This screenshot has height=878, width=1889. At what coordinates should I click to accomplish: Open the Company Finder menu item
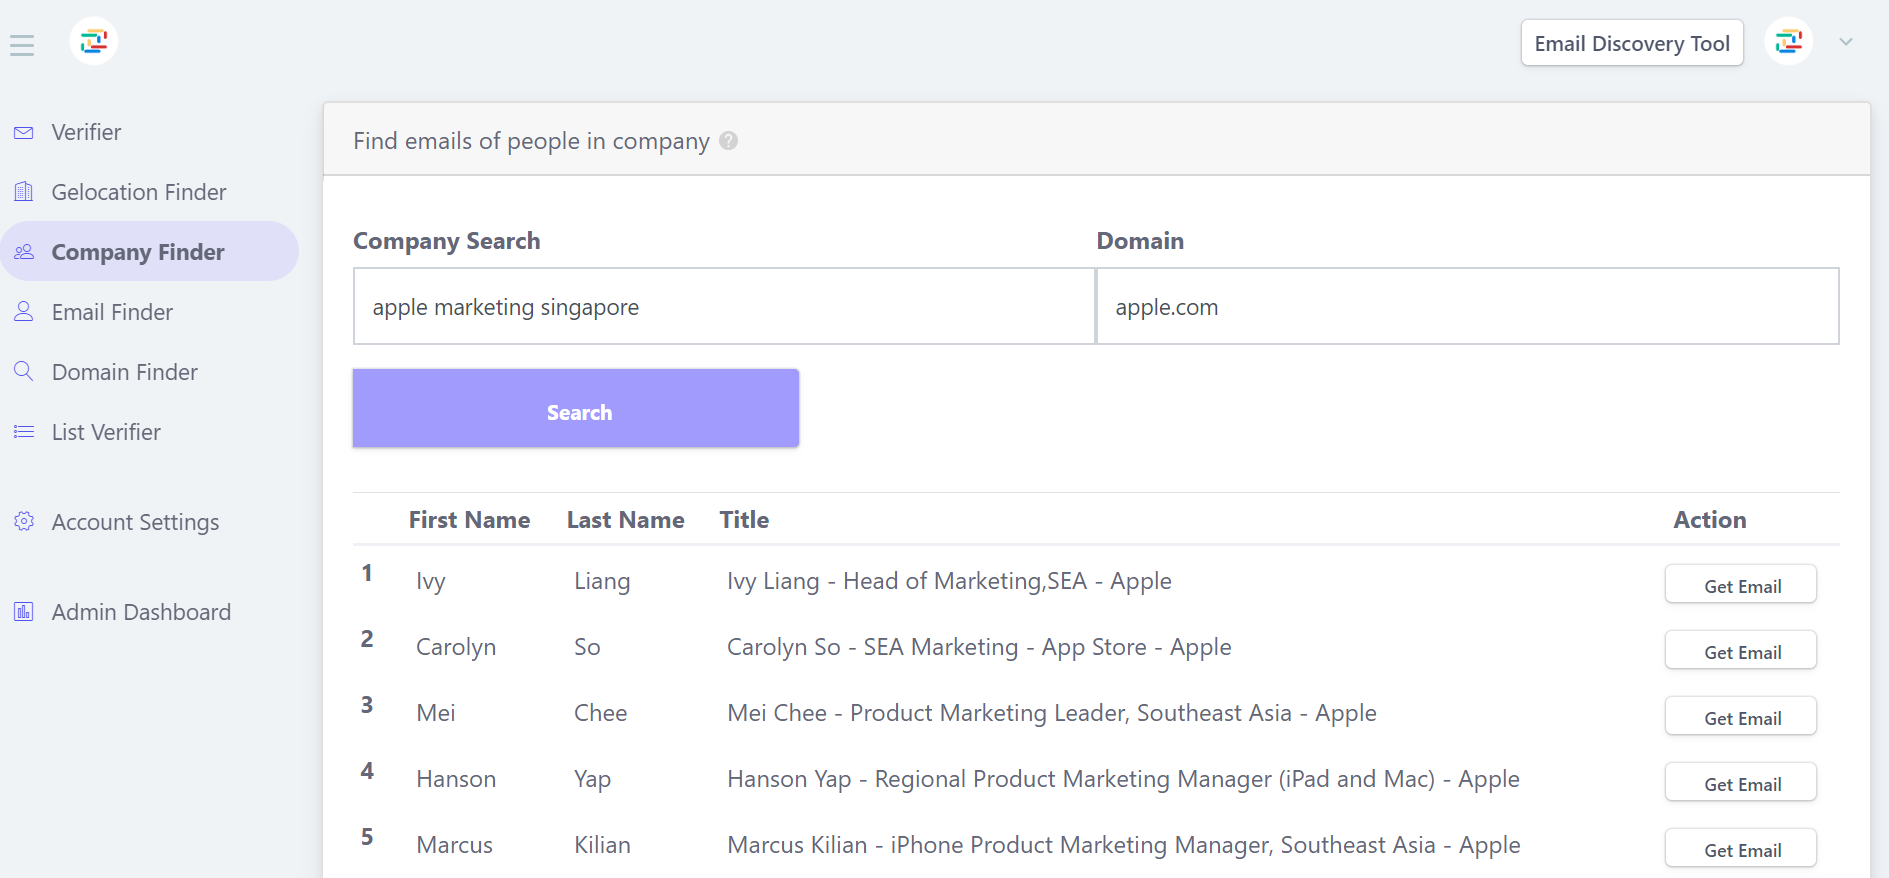click(138, 252)
